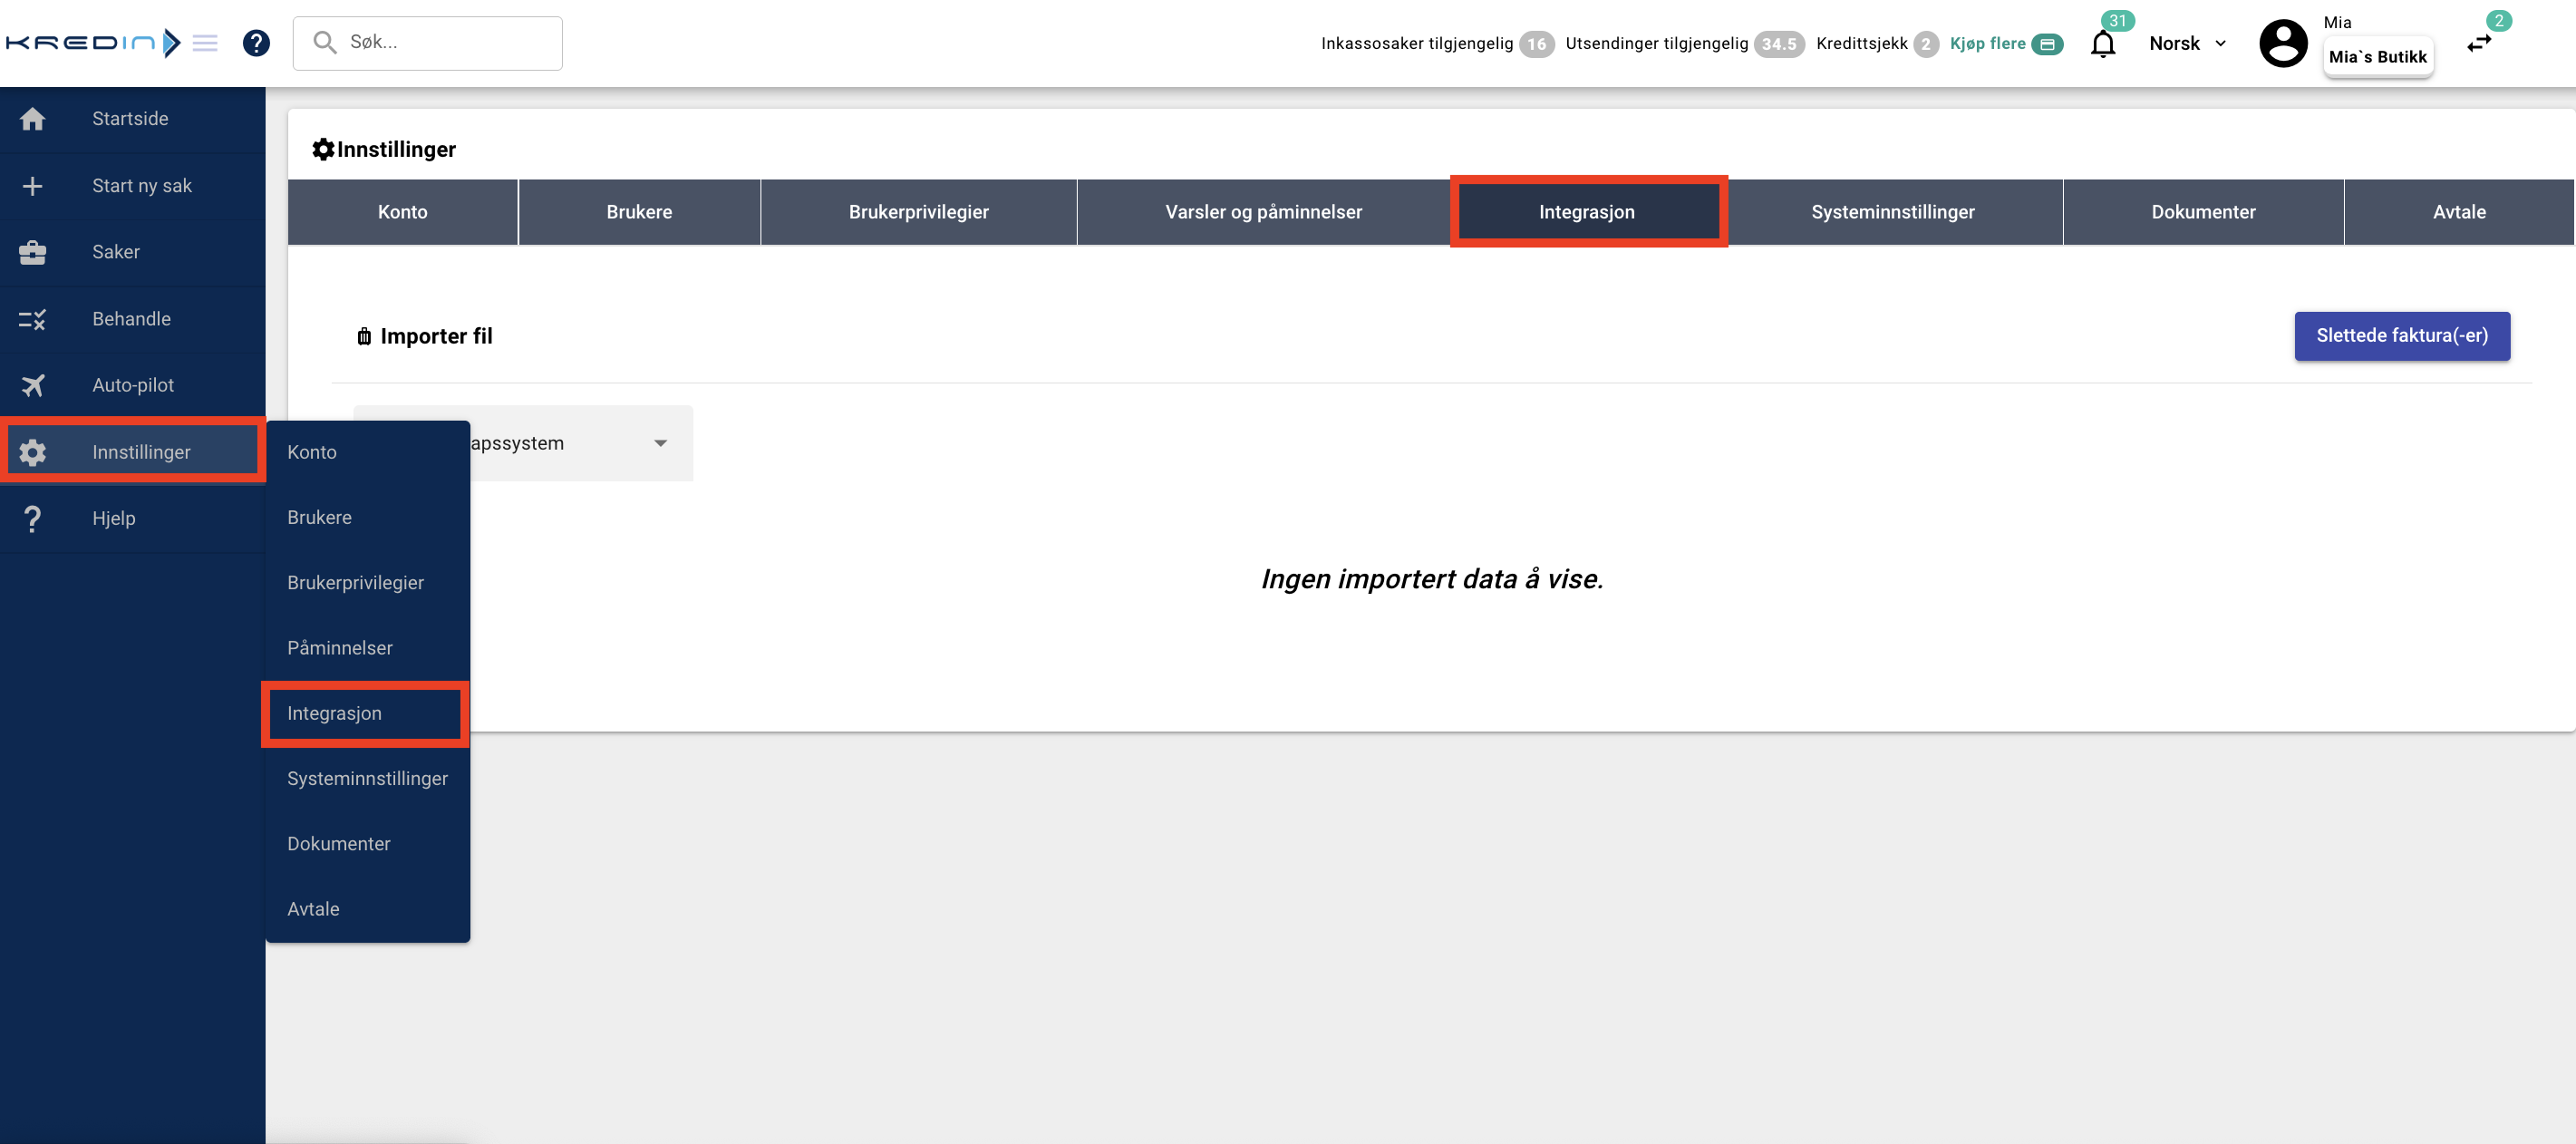Click the switch account arrows icon

point(2479,44)
